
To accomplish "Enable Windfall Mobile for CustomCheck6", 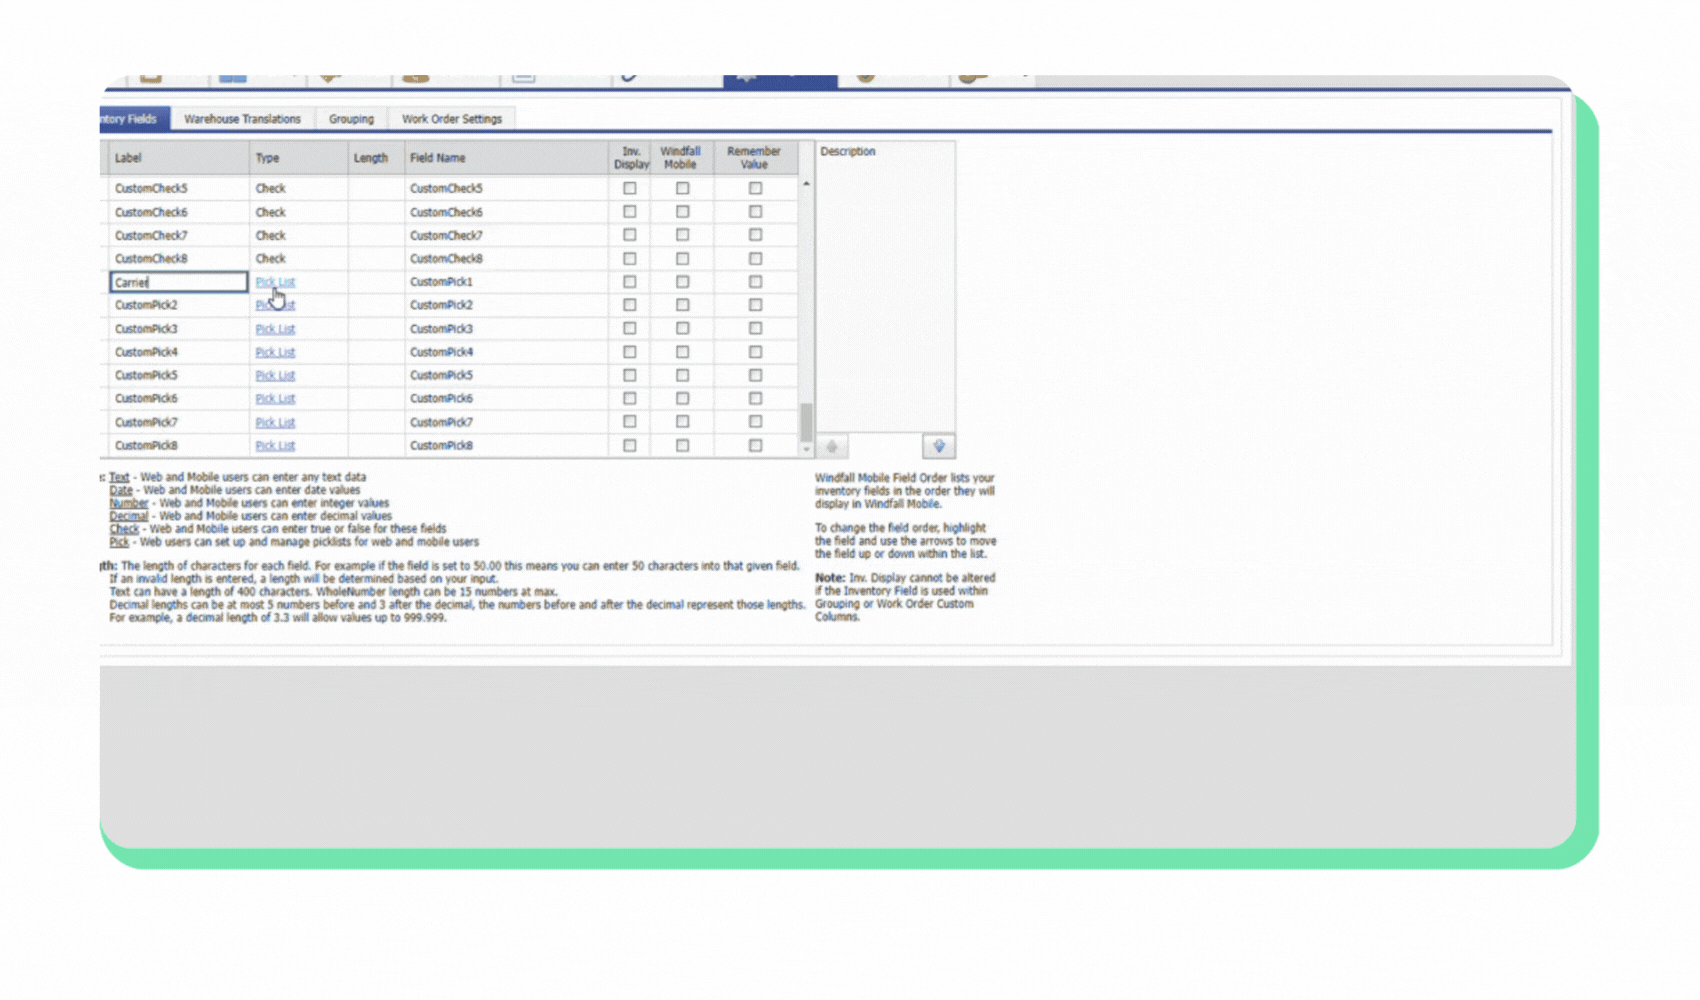I will click(682, 212).
